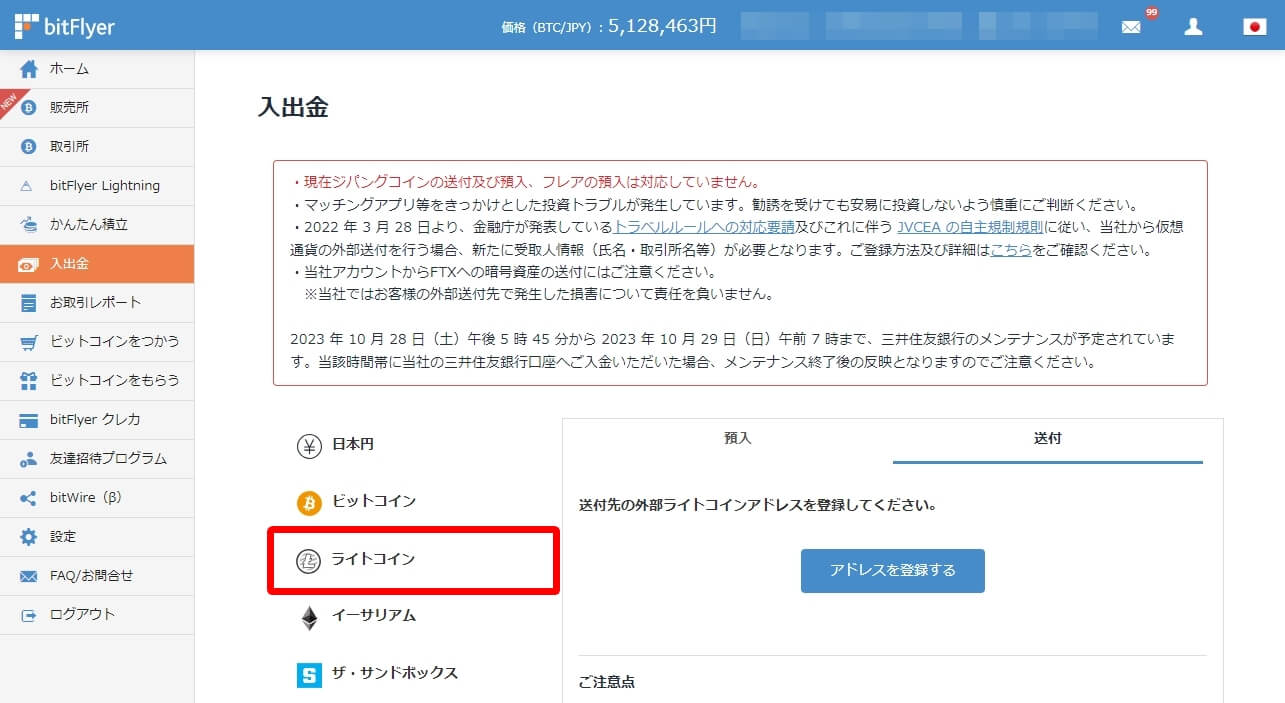Click the かんたん積立 savings icon
The image size is (1285, 703).
[x=29, y=224]
